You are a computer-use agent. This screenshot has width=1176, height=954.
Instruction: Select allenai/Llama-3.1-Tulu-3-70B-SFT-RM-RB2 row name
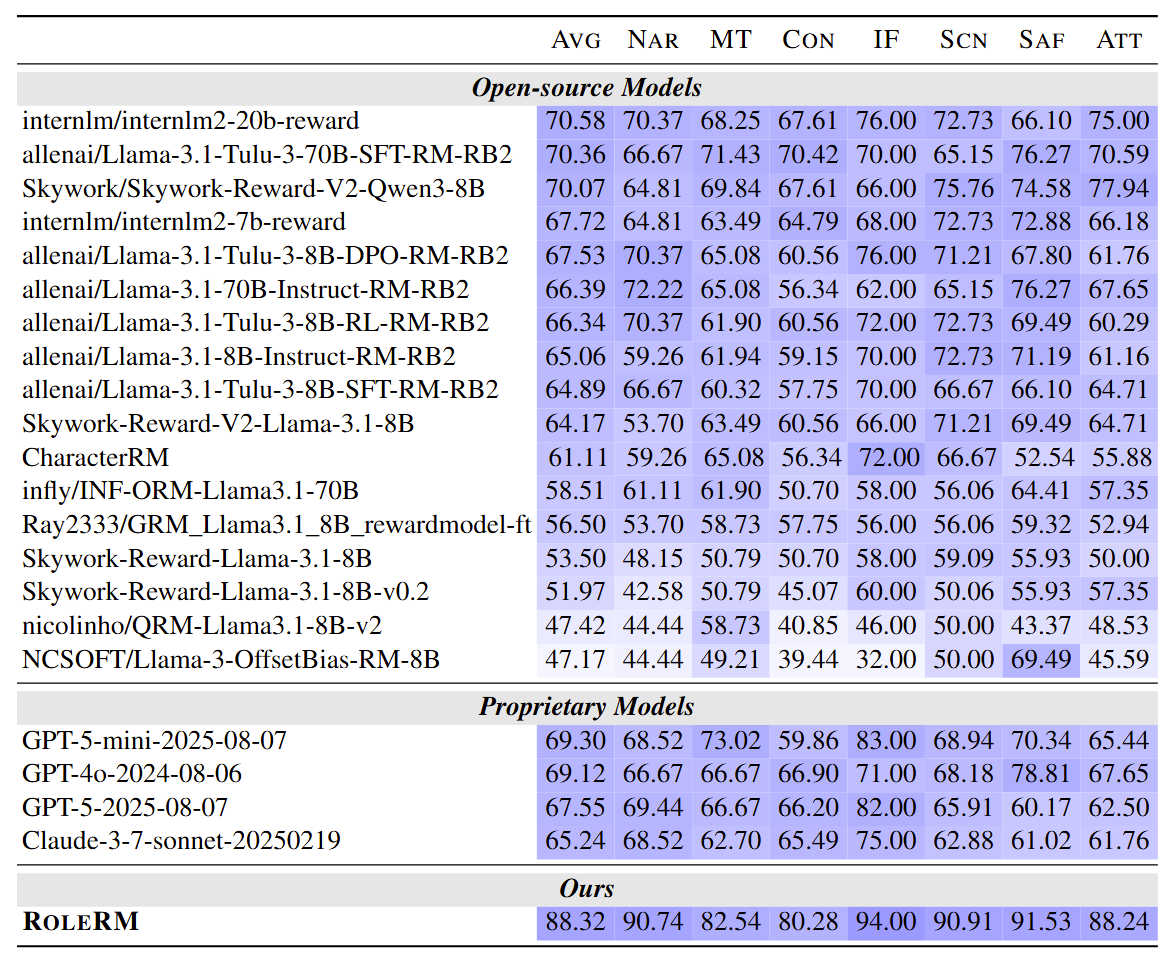click(267, 154)
